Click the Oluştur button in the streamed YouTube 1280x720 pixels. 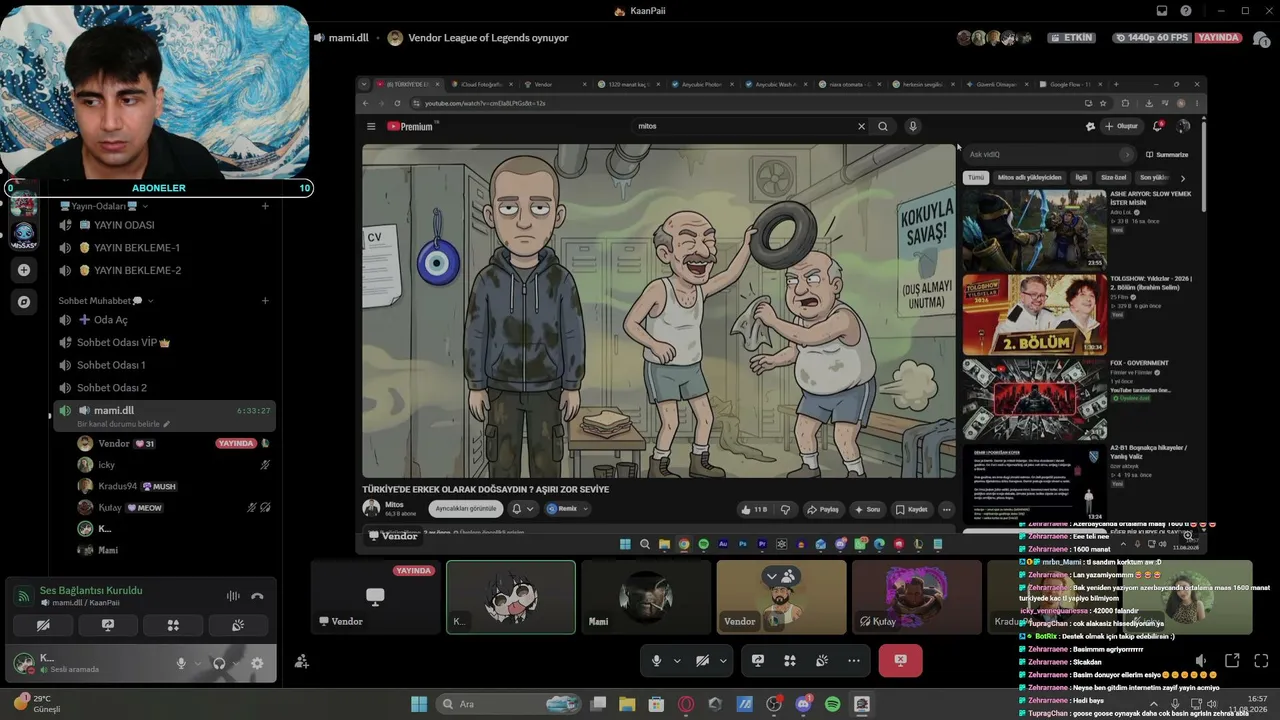click(1121, 126)
